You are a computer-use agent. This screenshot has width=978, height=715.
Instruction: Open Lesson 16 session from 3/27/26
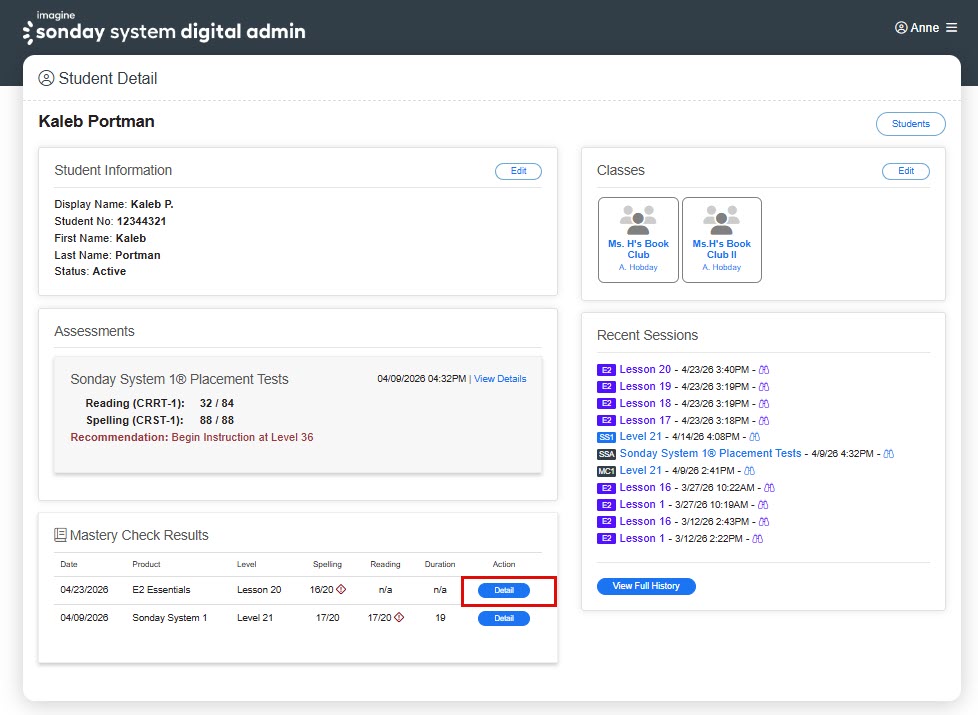[645, 487]
